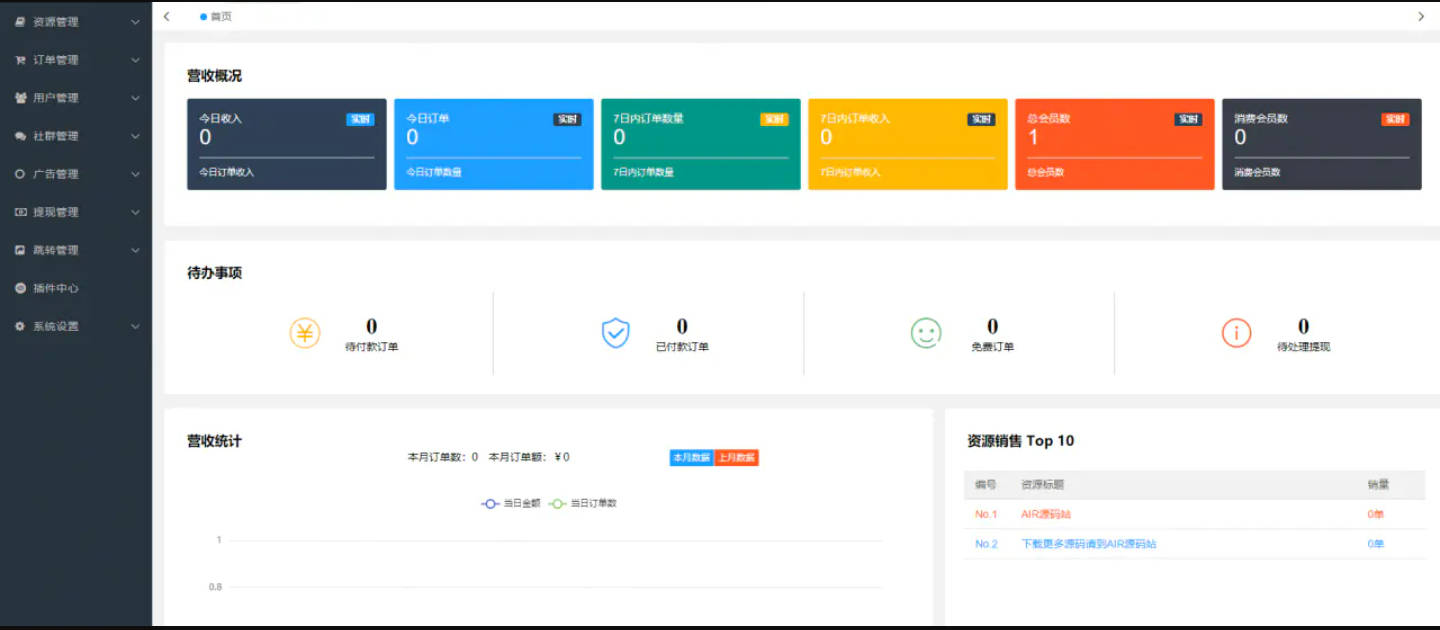Click the 实时 badge on 消费会员数 card
This screenshot has width=1440, height=630.
1395,119
